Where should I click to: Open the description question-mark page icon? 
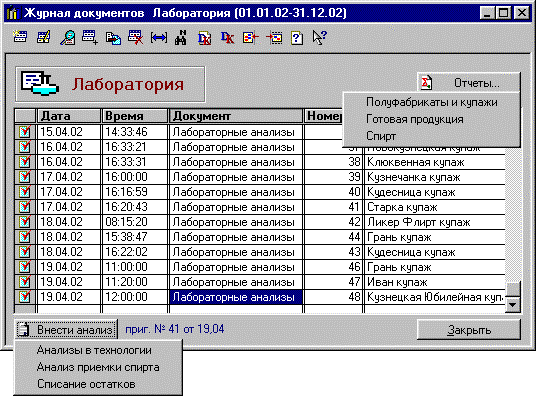point(296,38)
